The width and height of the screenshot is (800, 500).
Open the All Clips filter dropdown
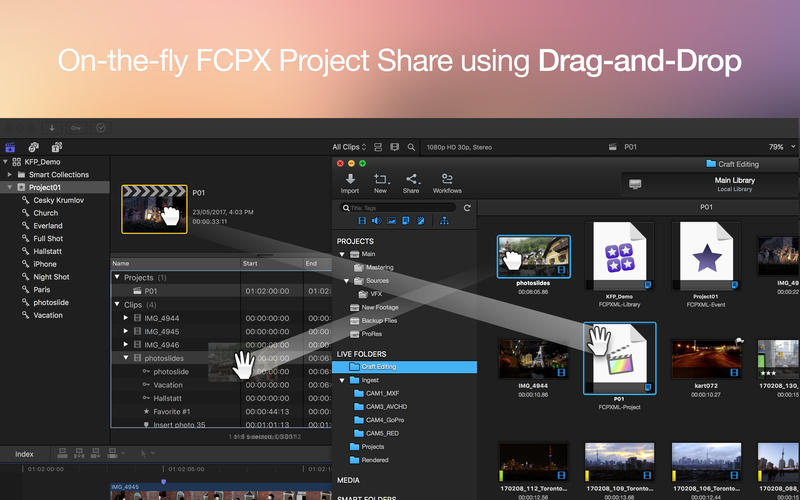pyautogui.click(x=352, y=147)
